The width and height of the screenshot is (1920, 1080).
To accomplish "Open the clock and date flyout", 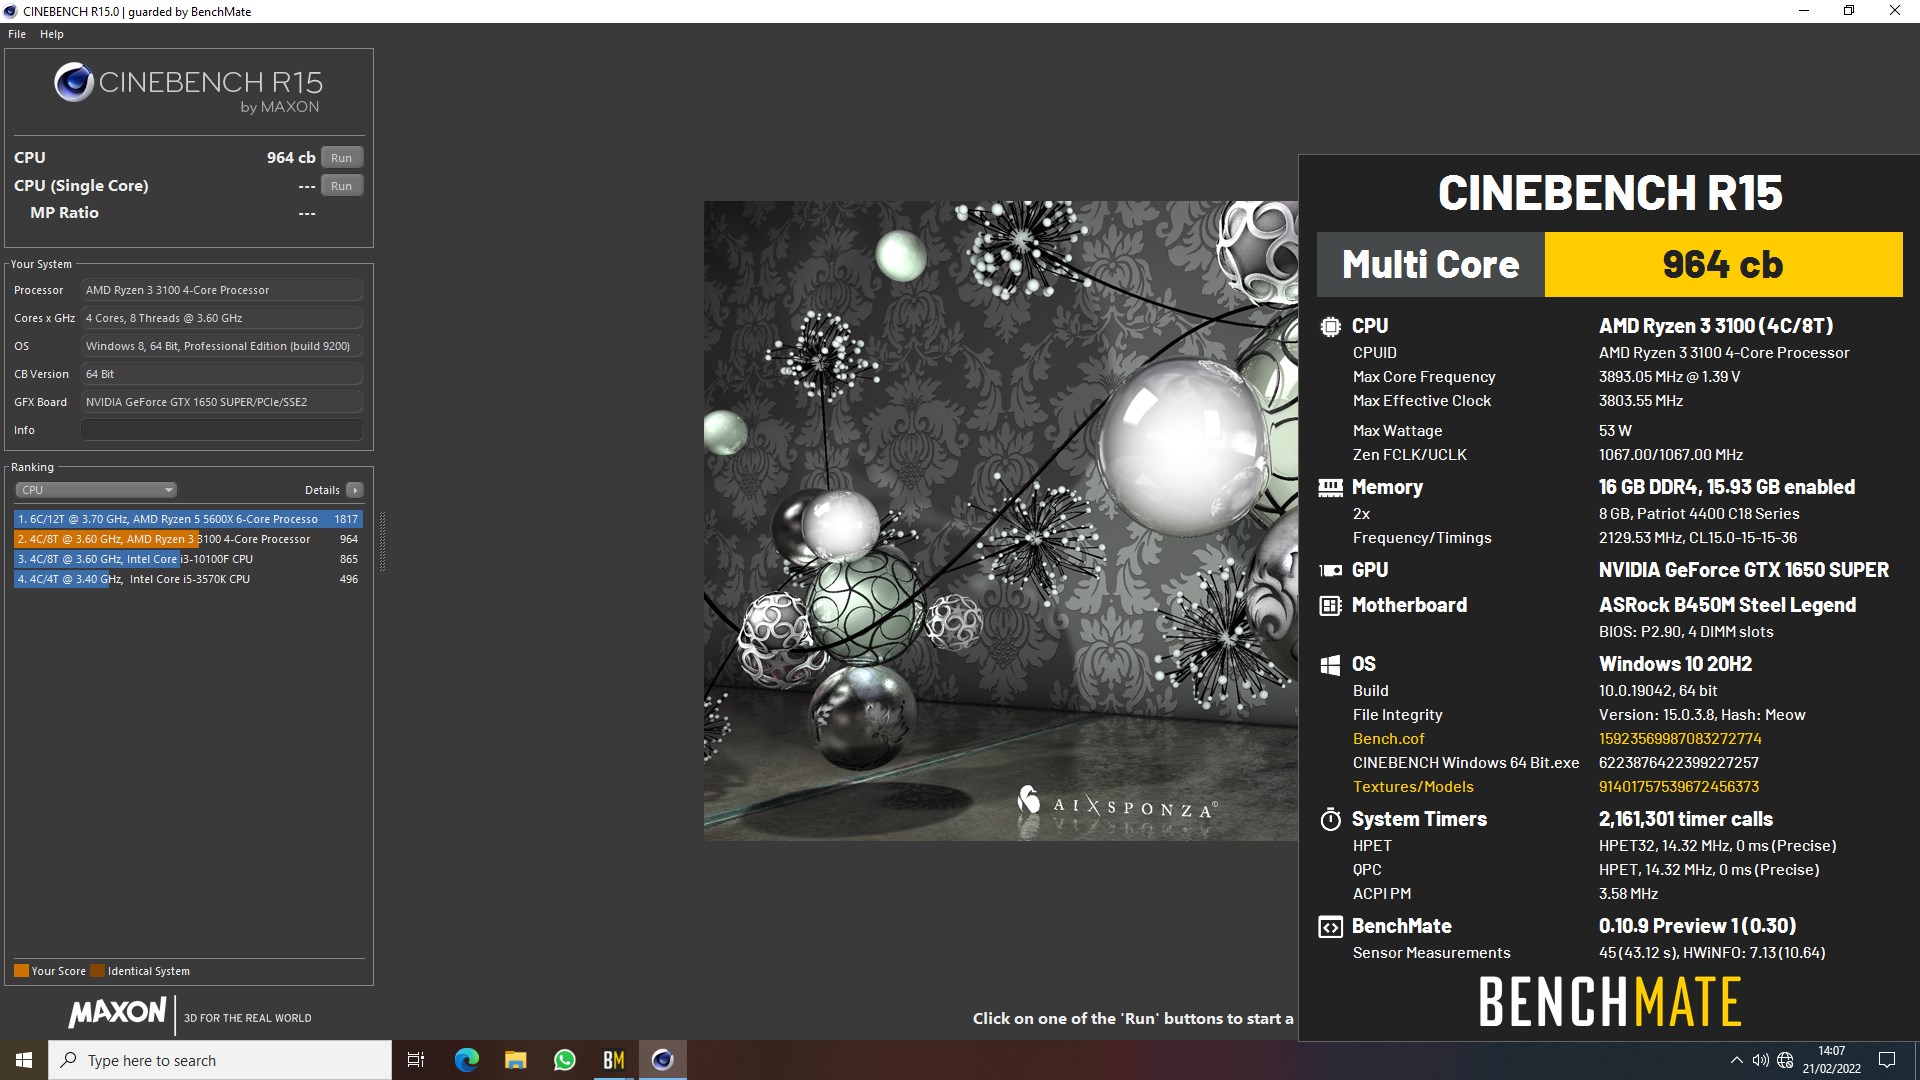I will tap(1831, 1060).
